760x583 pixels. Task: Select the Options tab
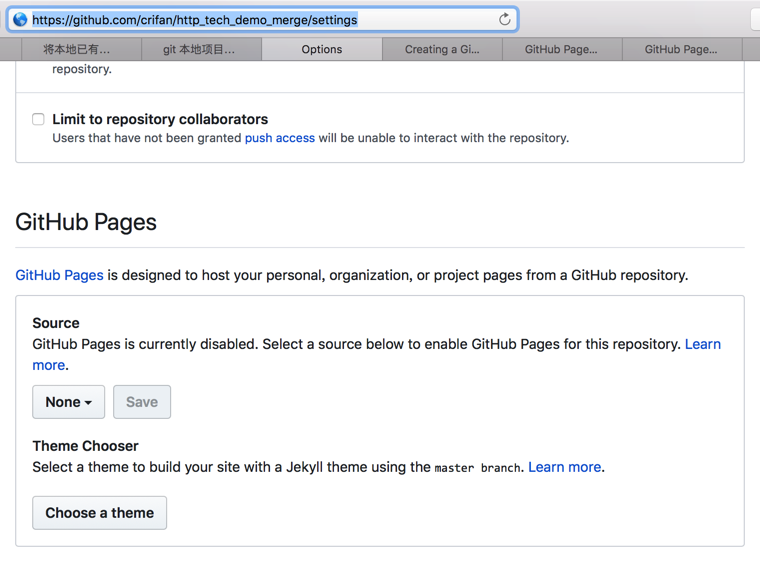322,49
